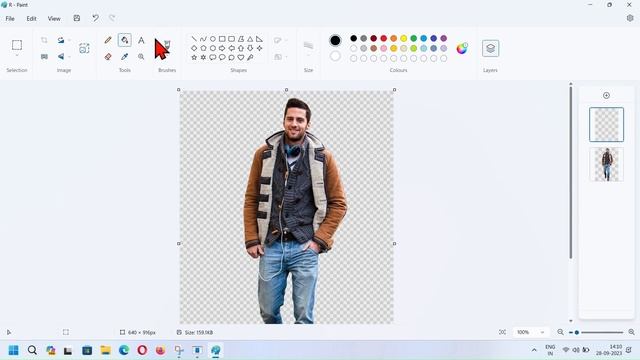Image resolution: width=640 pixels, height=360 pixels.
Task: Open the View menu
Action: tap(54, 18)
